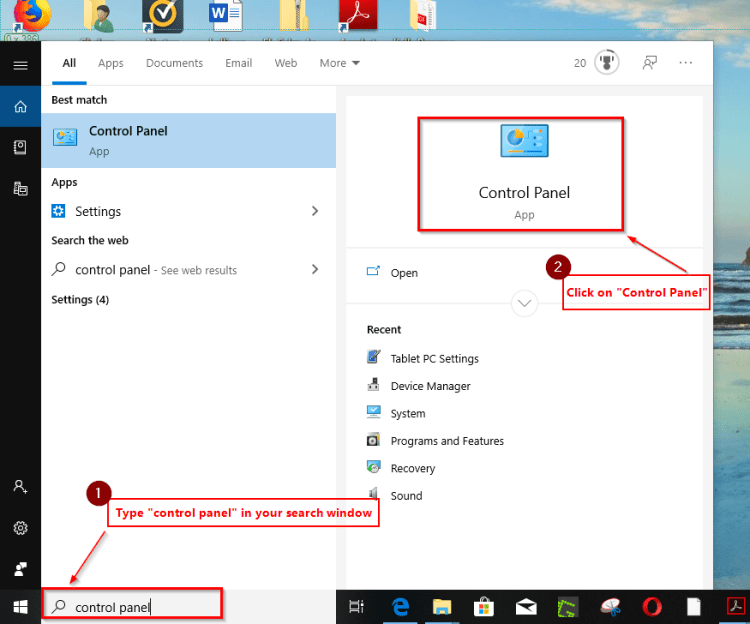
Task: Open Device Manager from the Recent list
Action: coord(430,386)
